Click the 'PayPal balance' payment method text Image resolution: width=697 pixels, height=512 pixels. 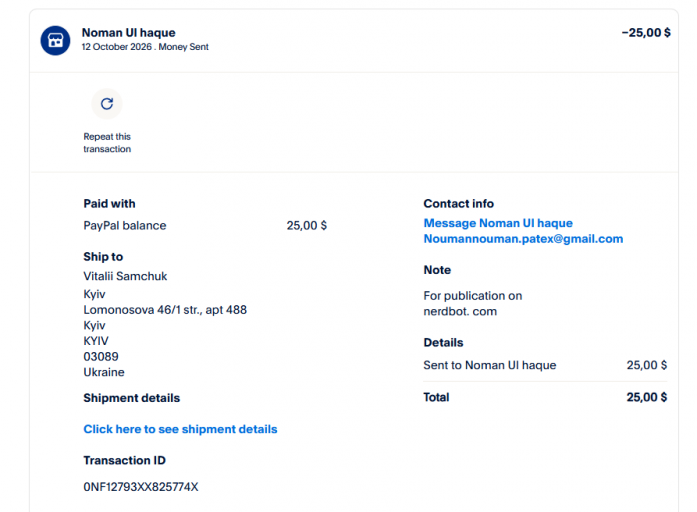point(125,226)
